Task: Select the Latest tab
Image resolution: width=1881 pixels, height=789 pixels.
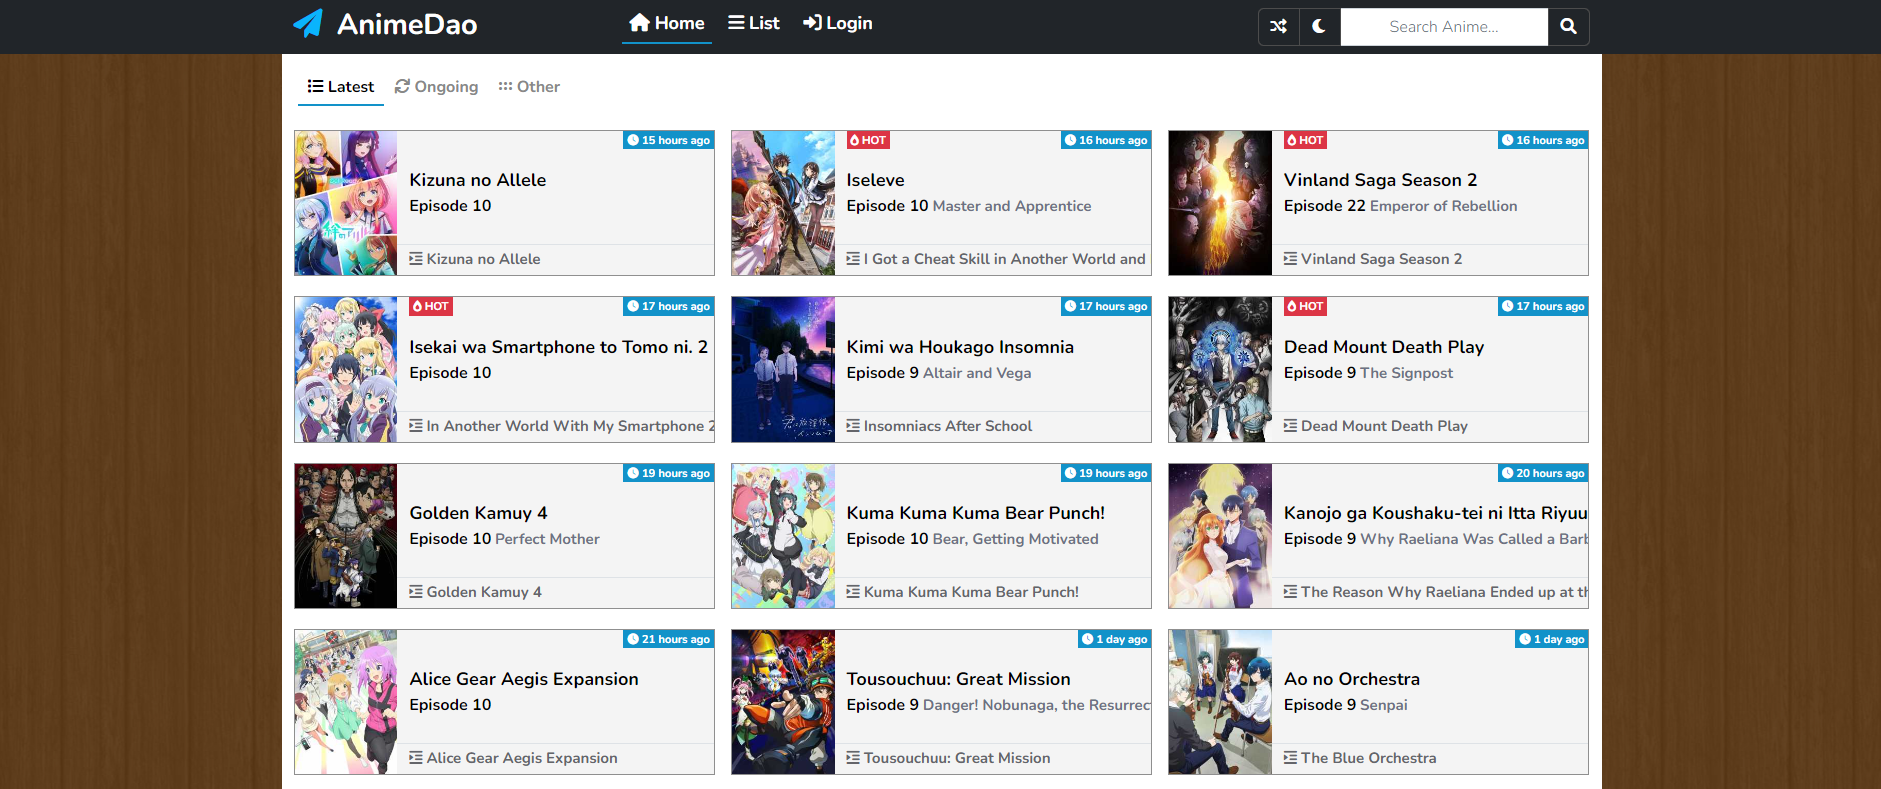Action: (341, 87)
